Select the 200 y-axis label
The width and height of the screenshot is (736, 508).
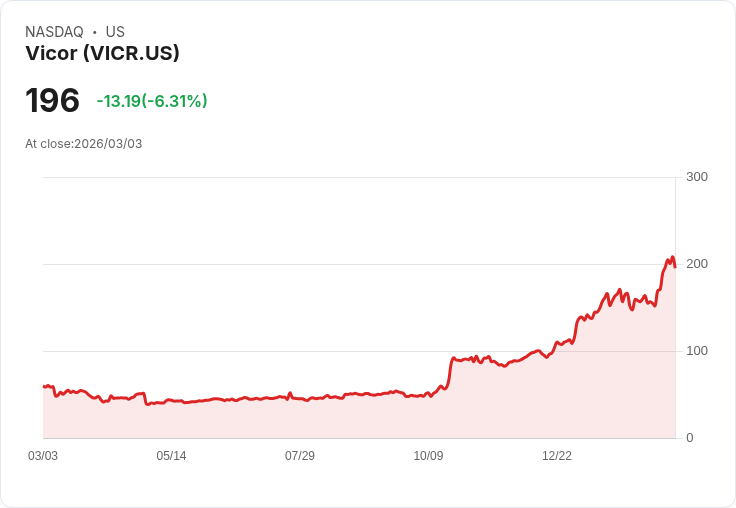click(x=697, y=264)
